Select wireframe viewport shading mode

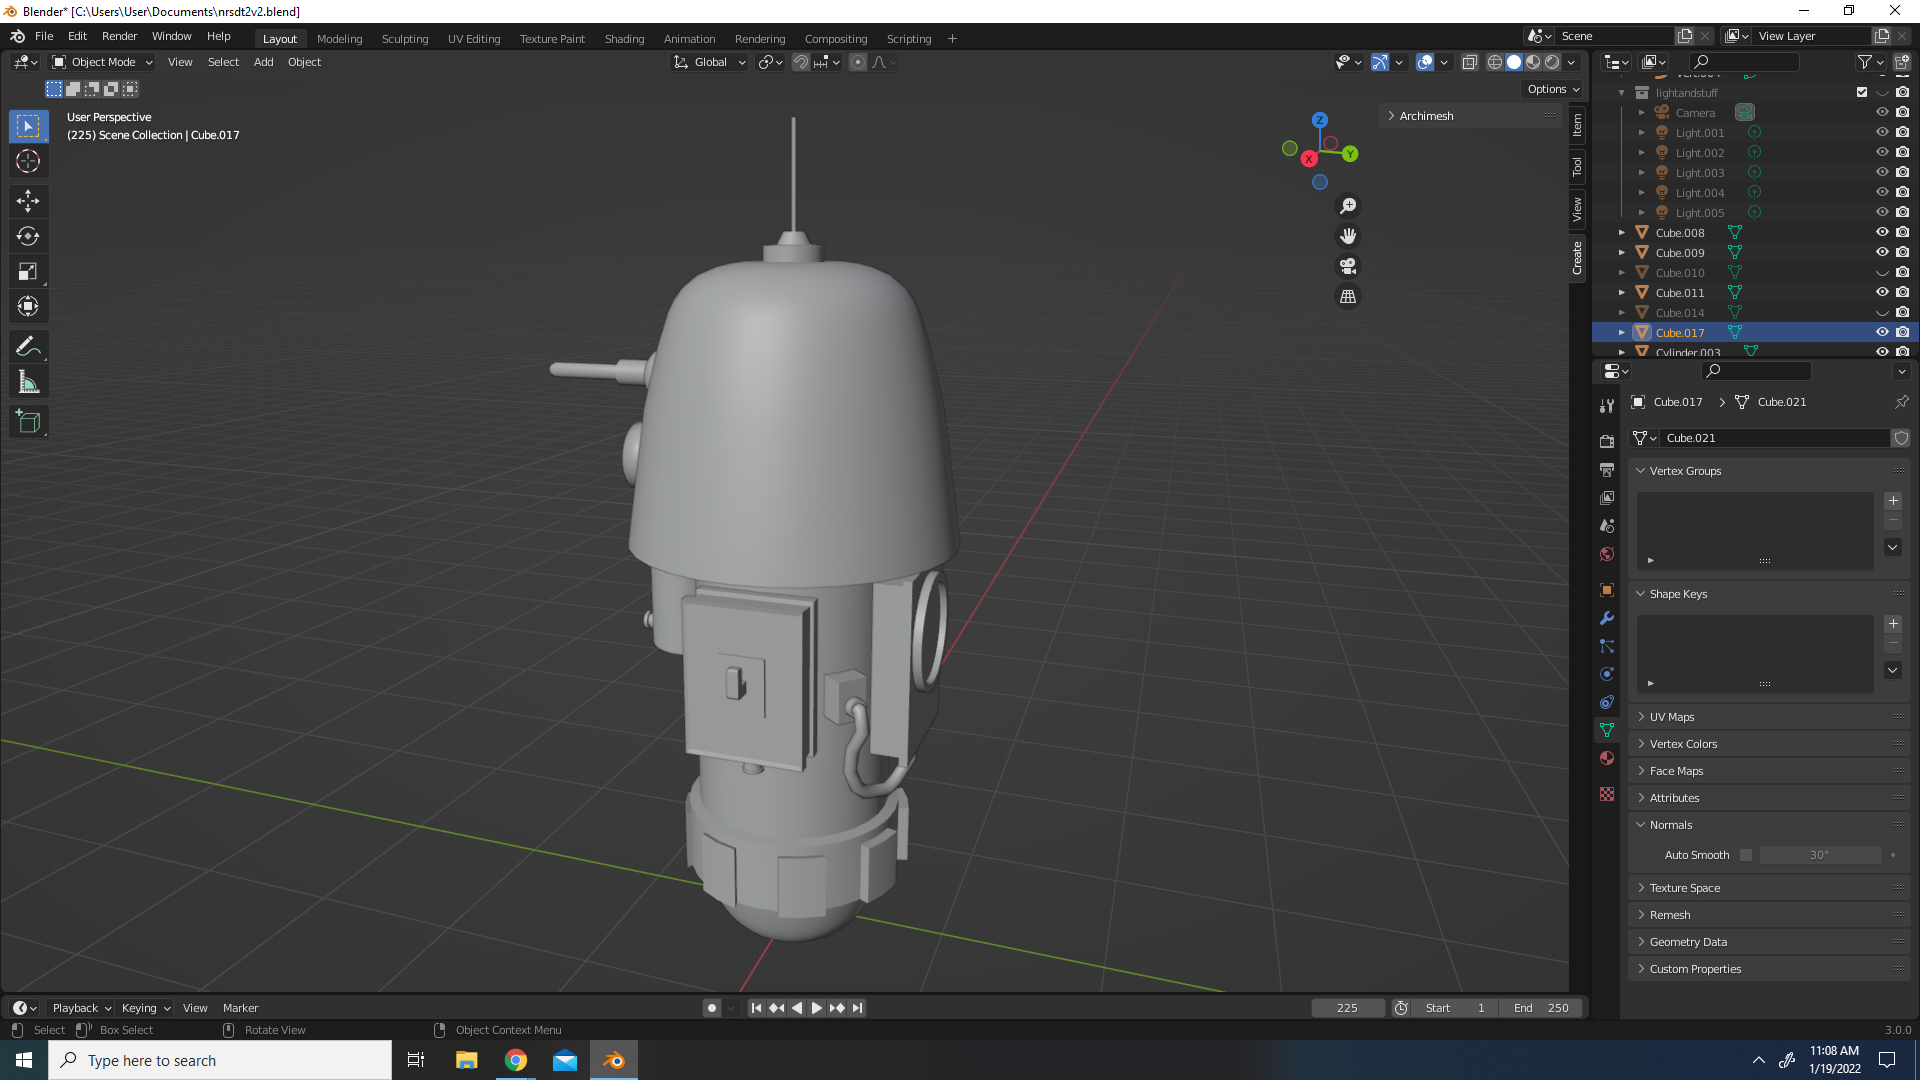(1495, 62)
